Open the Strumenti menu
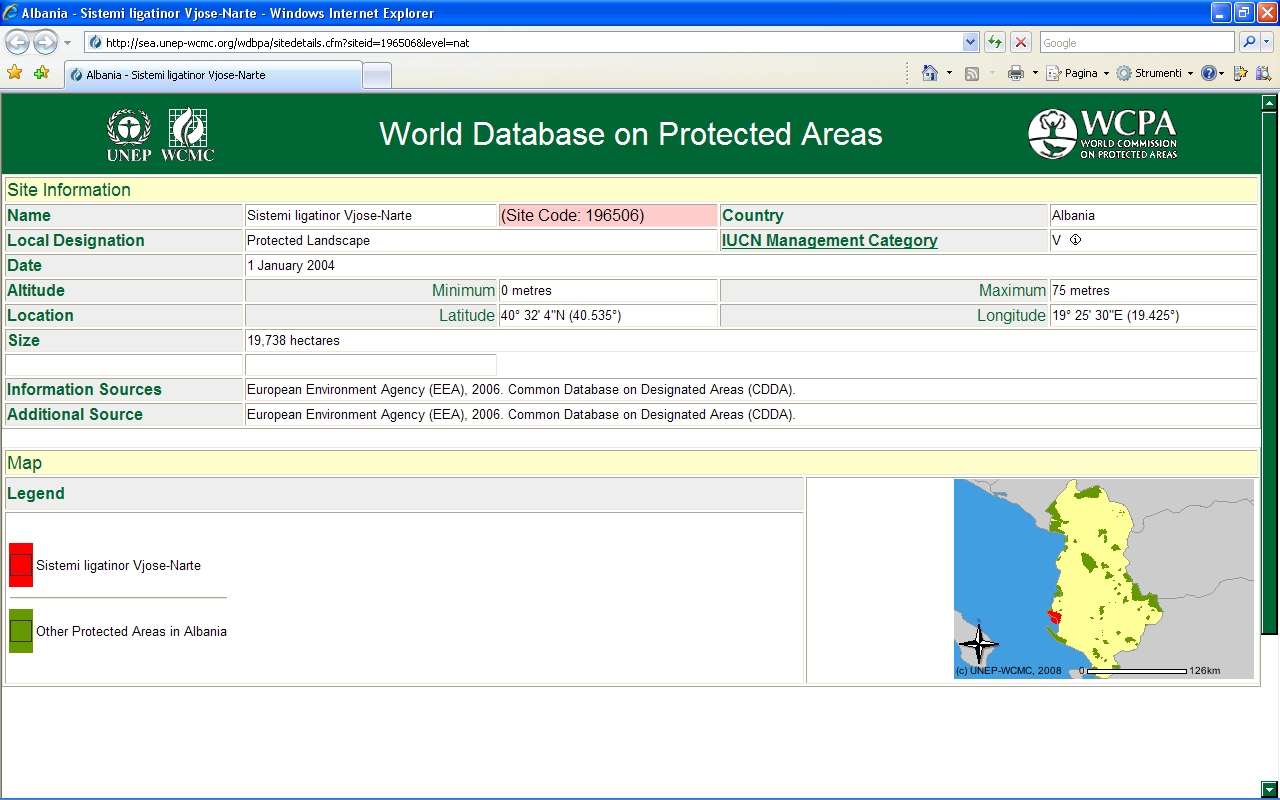1280x800 pixels. click(1155, 73)
